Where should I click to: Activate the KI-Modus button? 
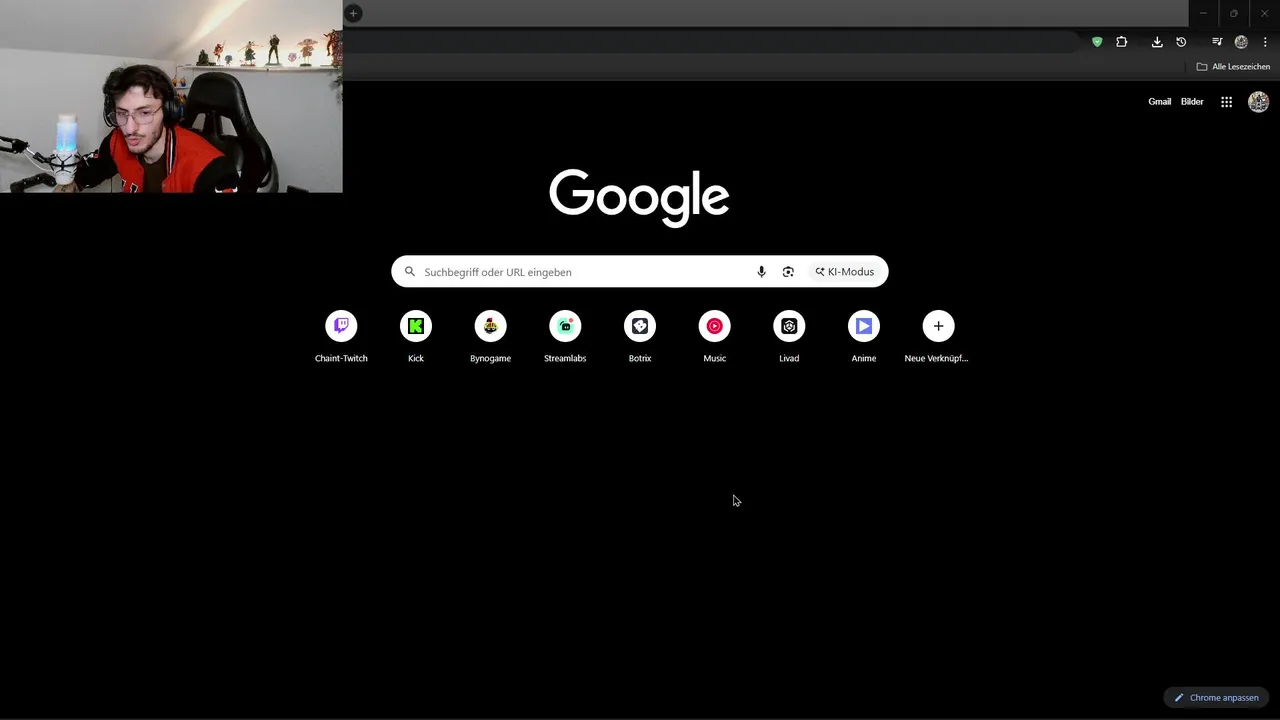click(x=844, y=272)
